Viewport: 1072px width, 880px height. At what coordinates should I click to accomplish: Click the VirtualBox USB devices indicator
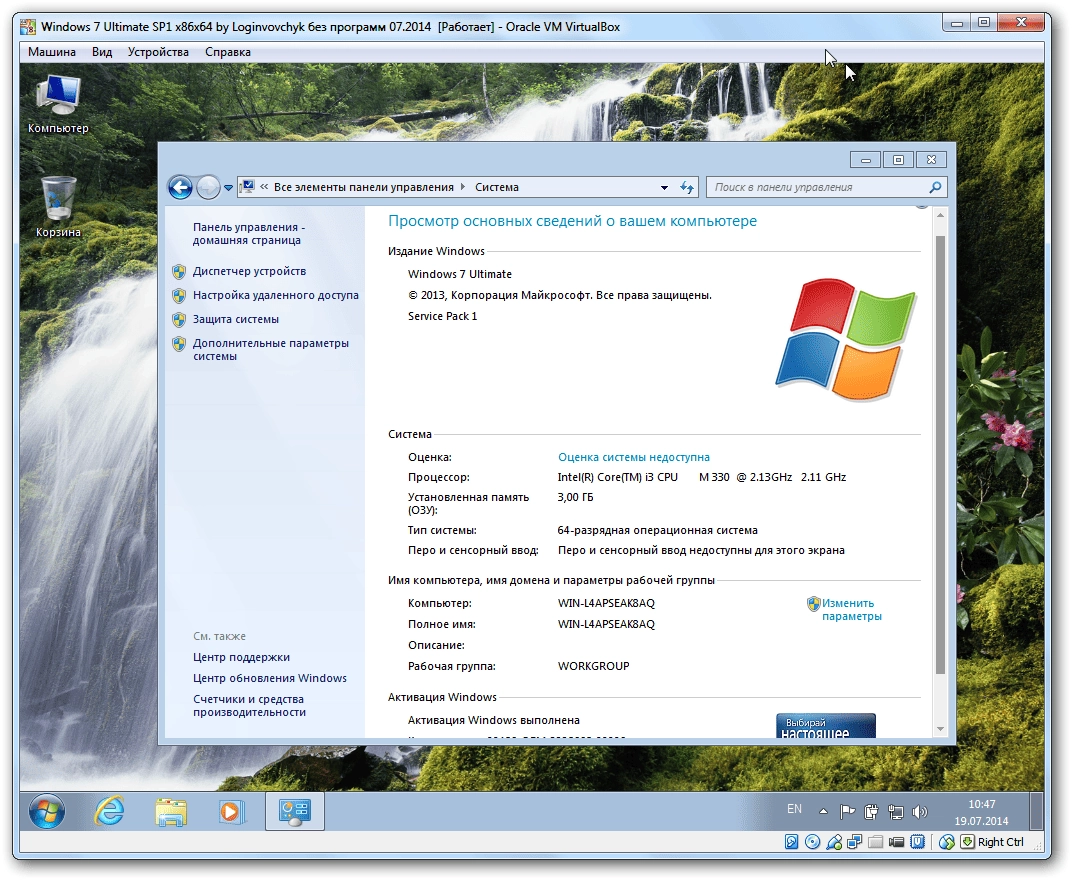833,842
